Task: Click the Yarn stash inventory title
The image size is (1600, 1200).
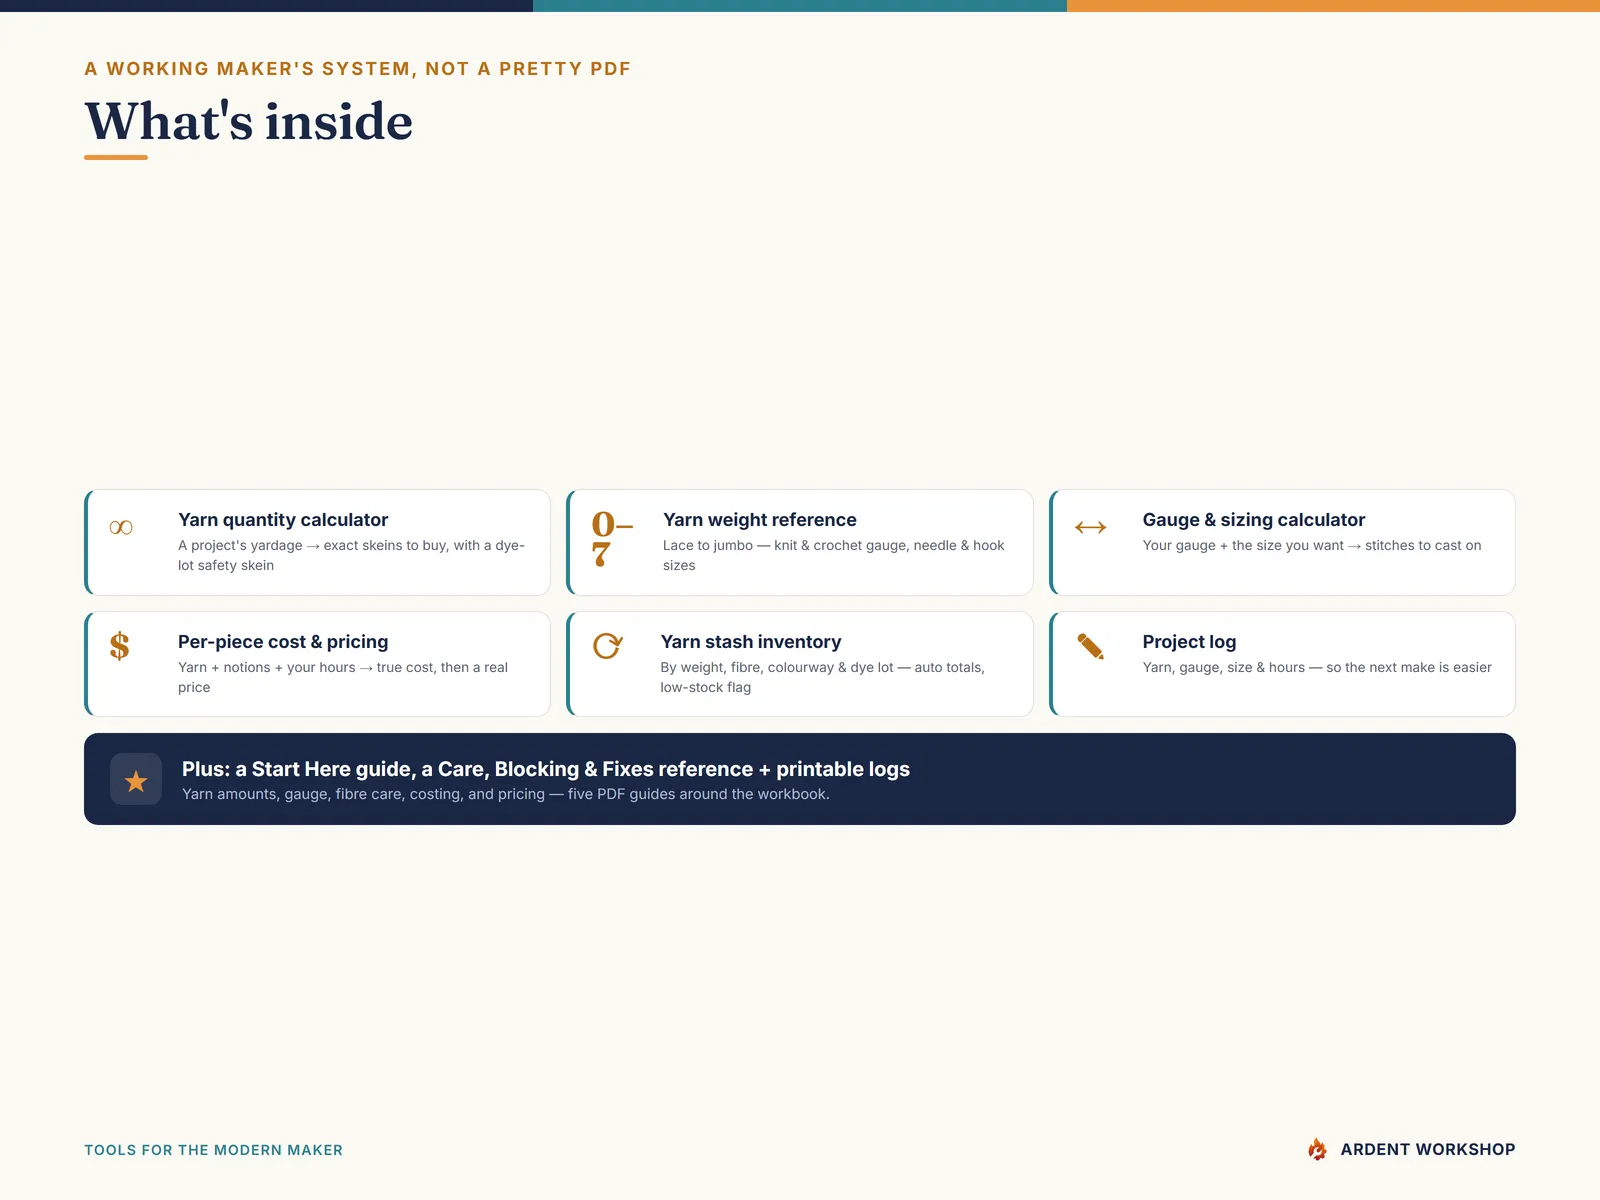Action: (751, 642)
